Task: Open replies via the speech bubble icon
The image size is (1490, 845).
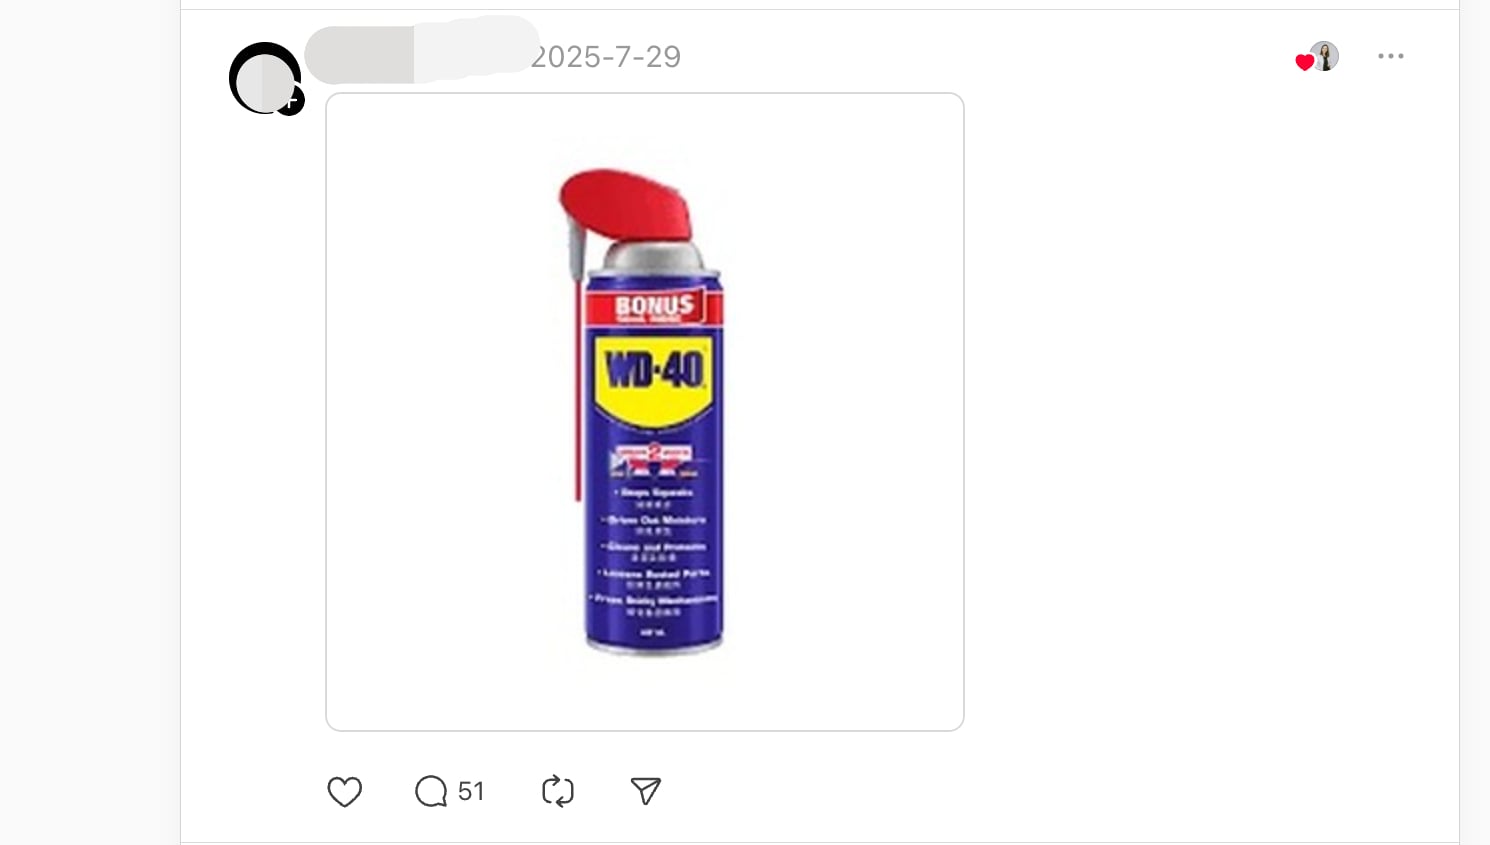Action: [x=431, y=792]
